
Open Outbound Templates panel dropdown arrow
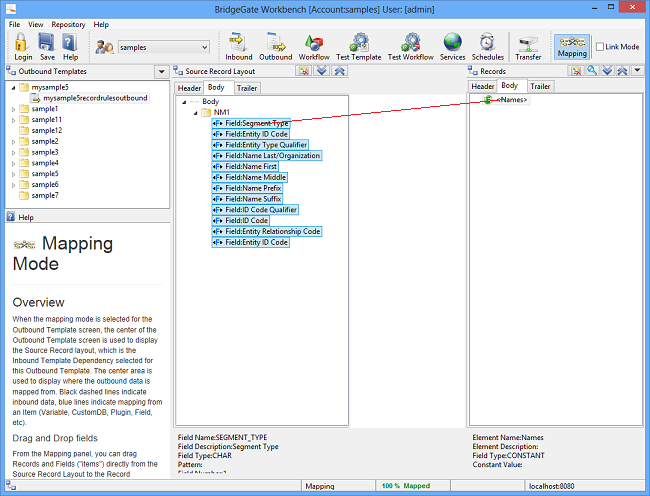point(161,72)
